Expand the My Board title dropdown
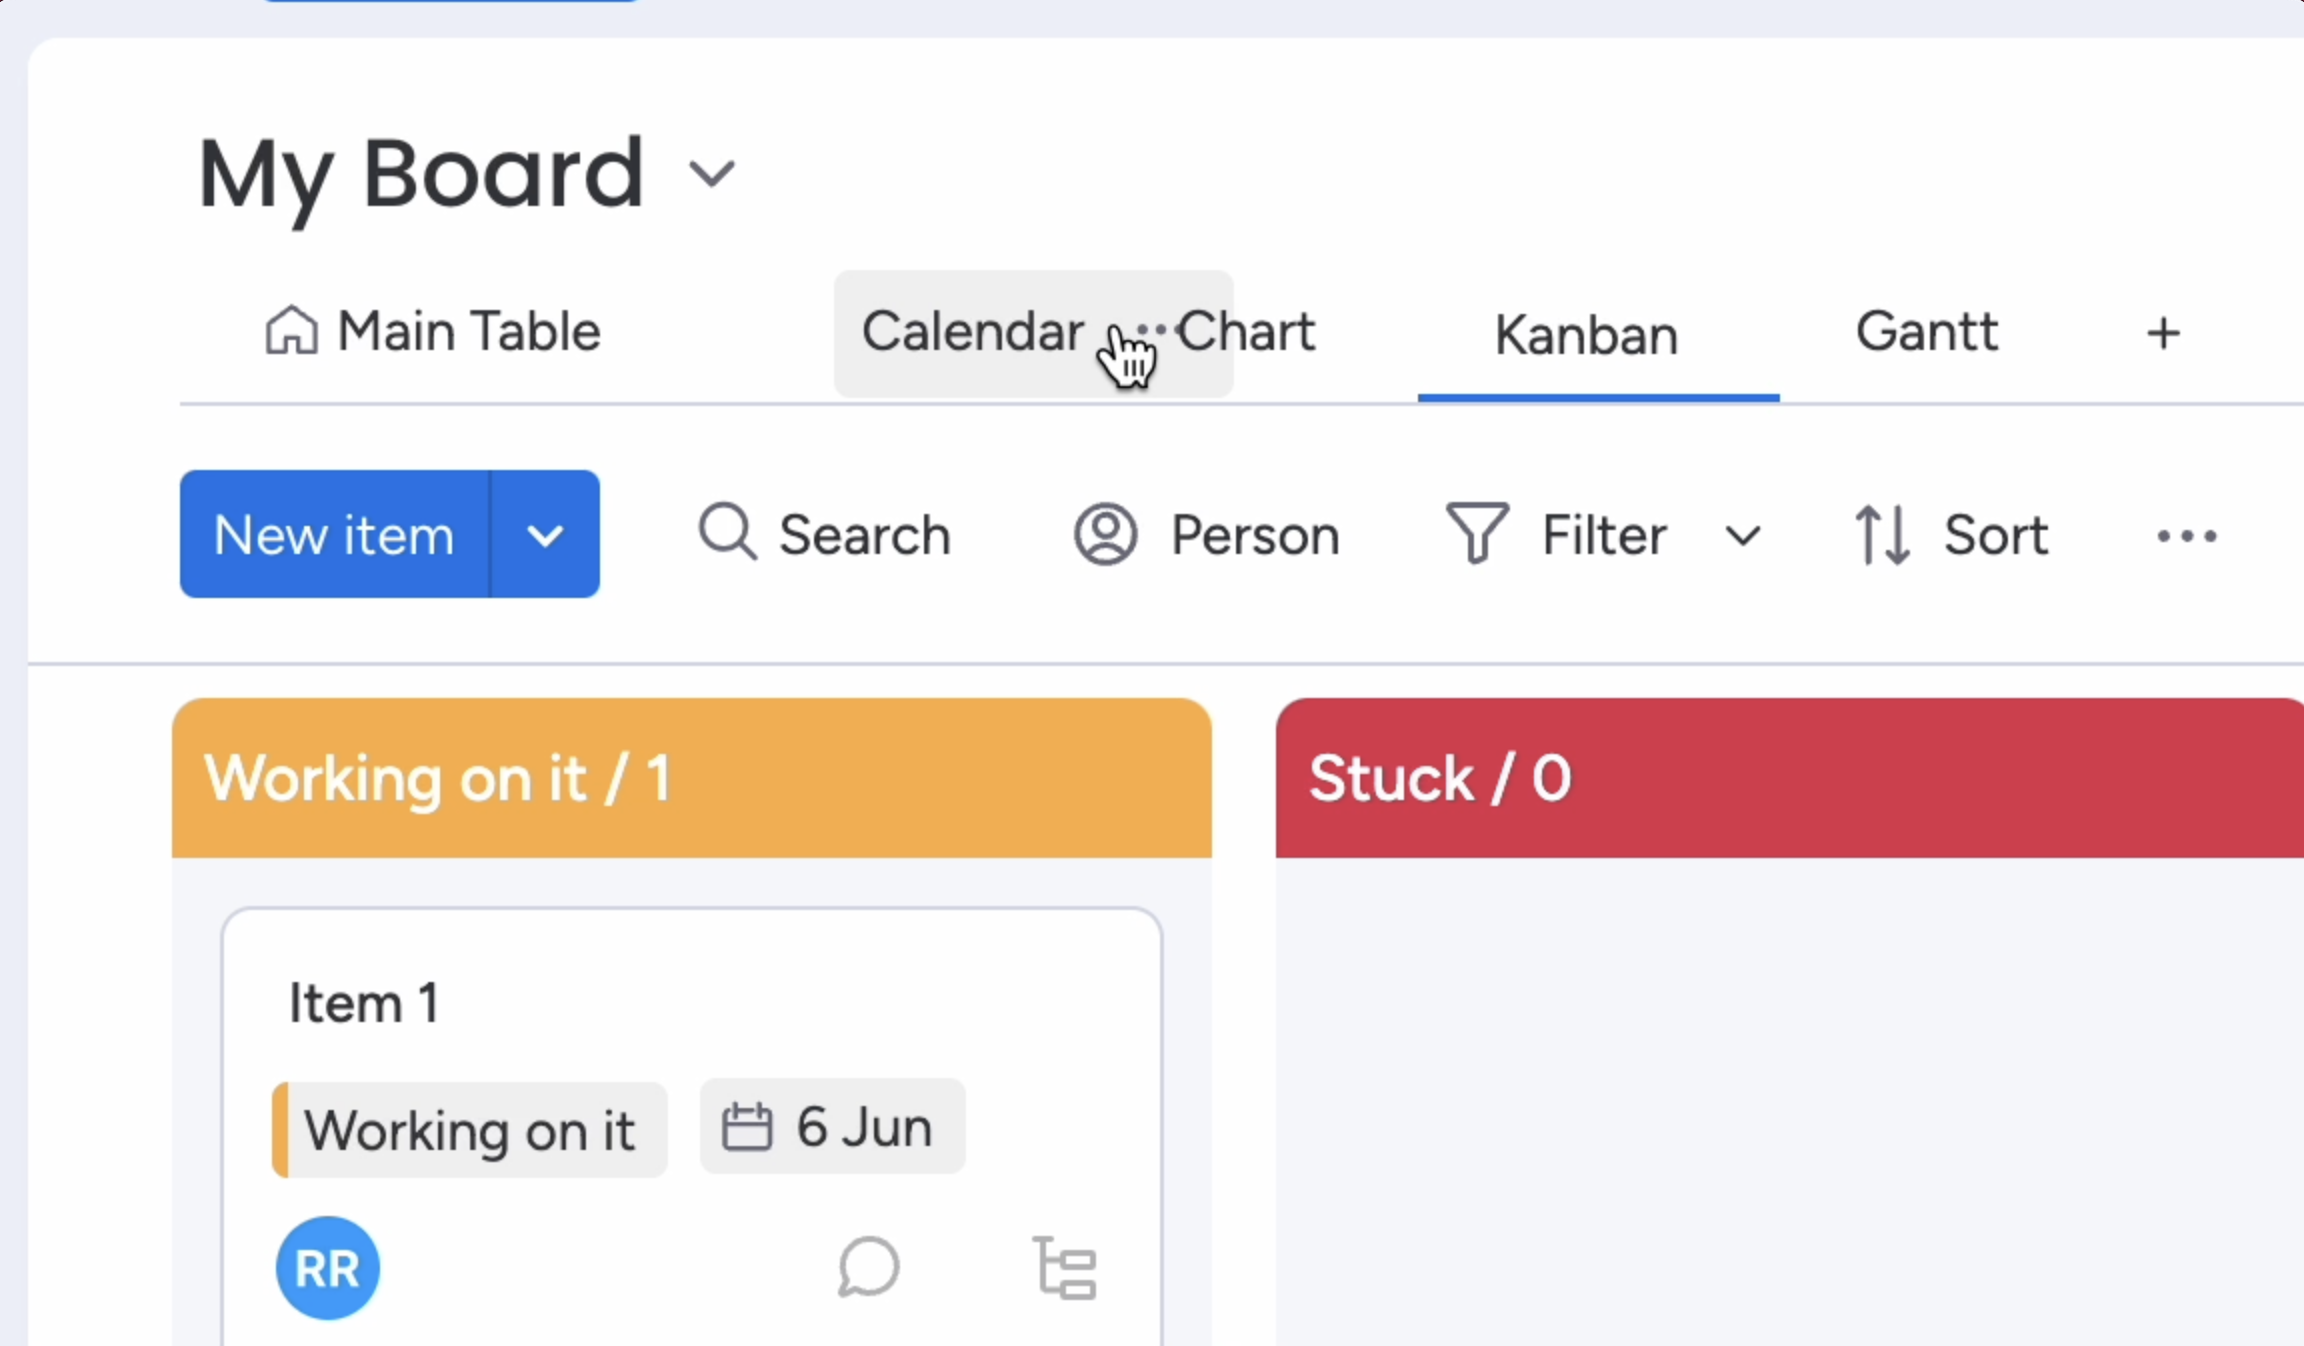This screenshot has height=1346, width=2304. point(712,172)
